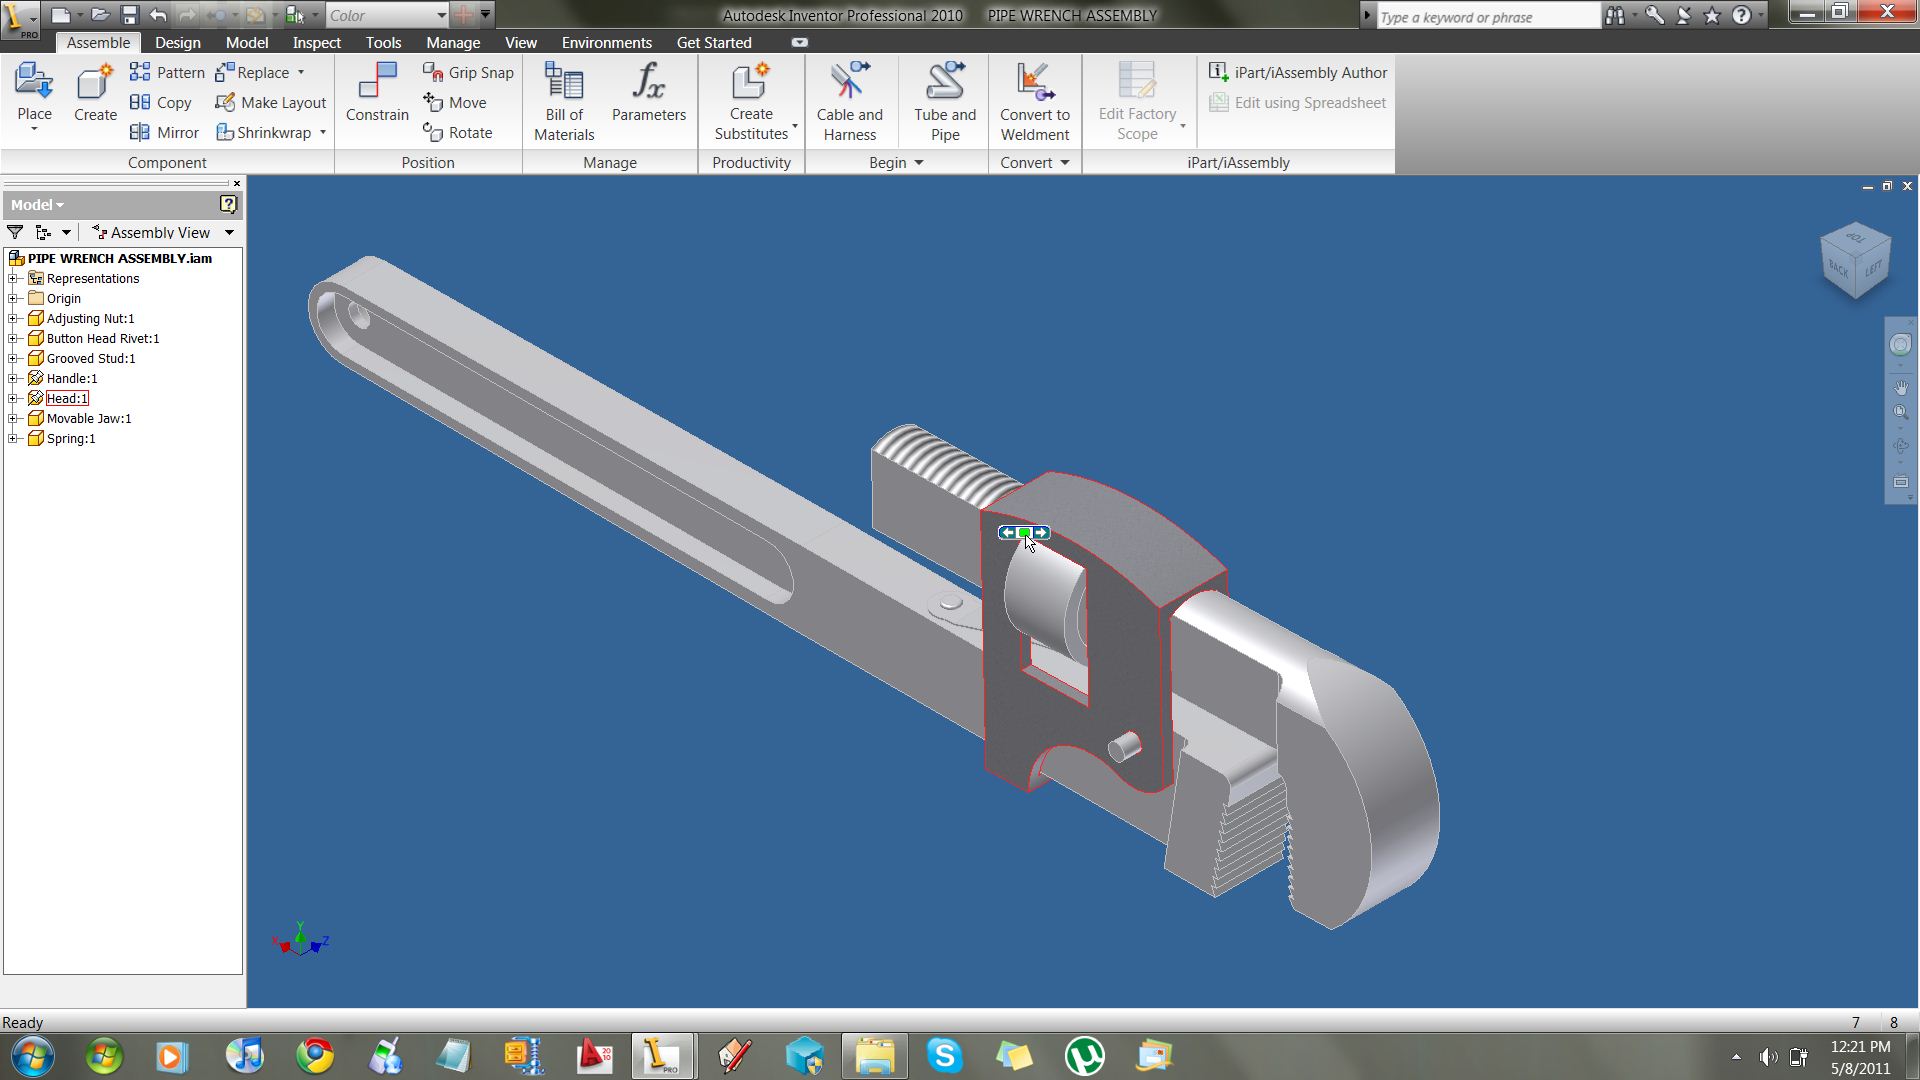Click the Make Layout button

271,102
